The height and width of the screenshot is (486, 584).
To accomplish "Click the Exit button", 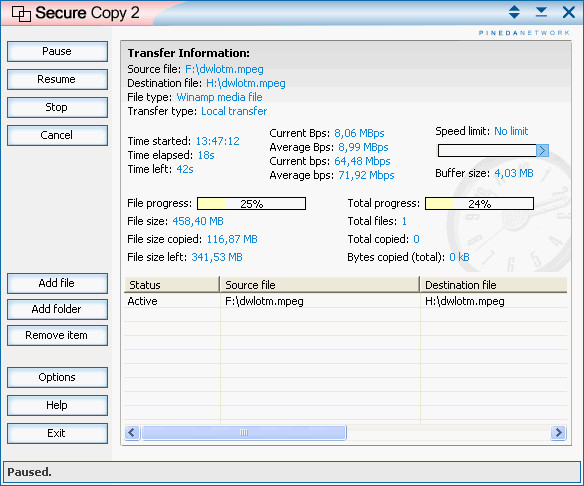I will 57,433.
